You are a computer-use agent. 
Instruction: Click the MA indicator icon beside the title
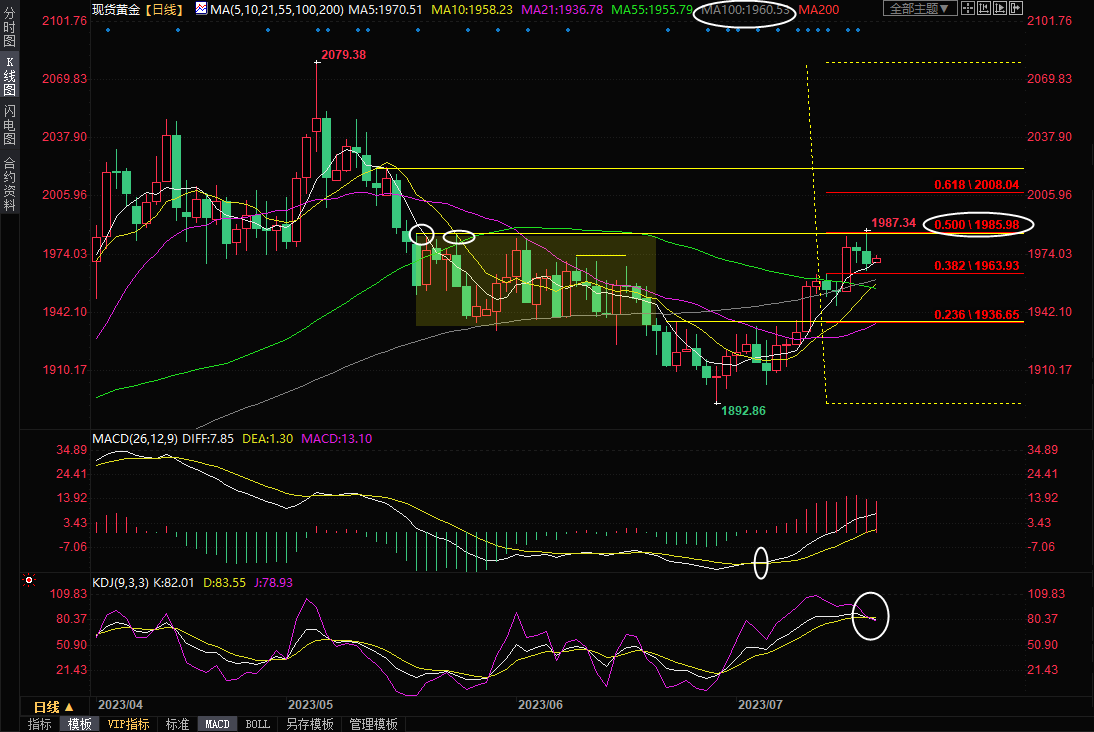click(x=201, y=9)
